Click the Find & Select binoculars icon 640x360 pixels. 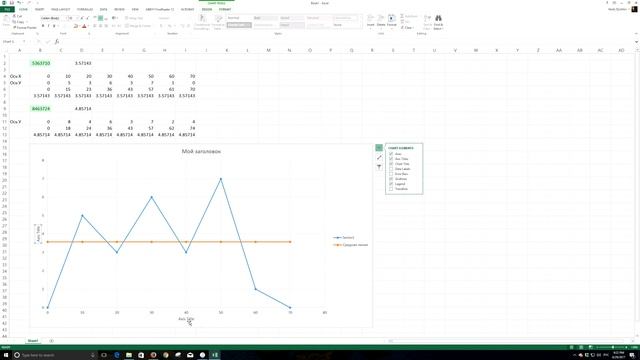[x=438, y=18]
